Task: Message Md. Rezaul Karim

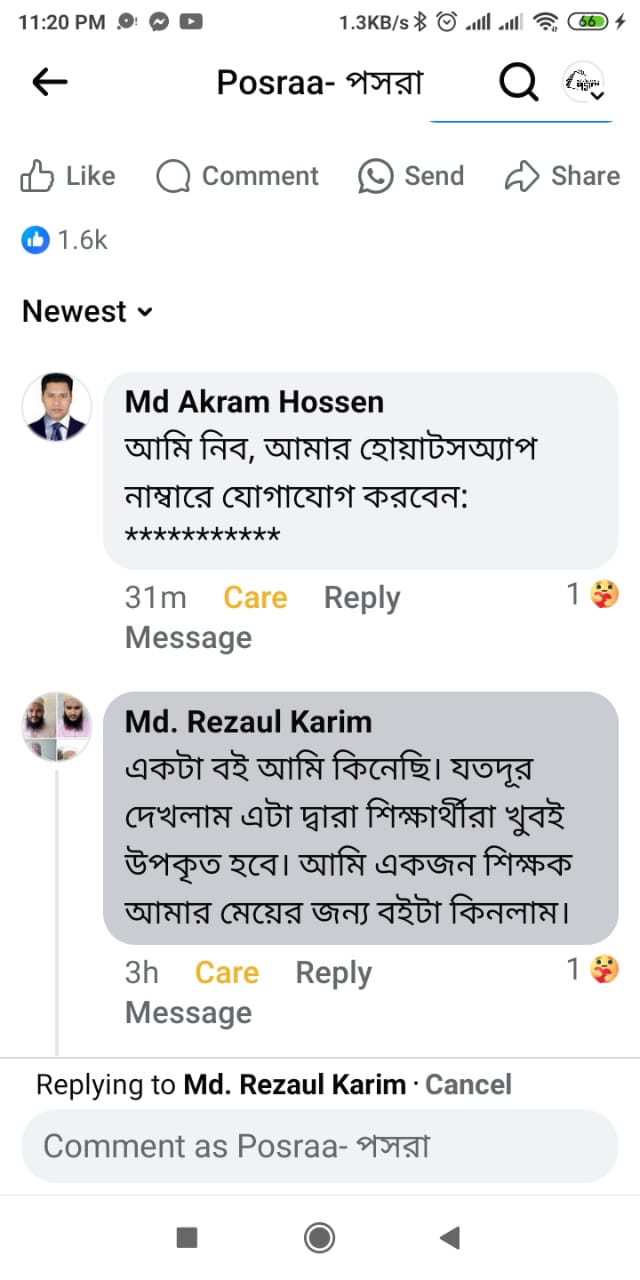Action: [188, 1013]
